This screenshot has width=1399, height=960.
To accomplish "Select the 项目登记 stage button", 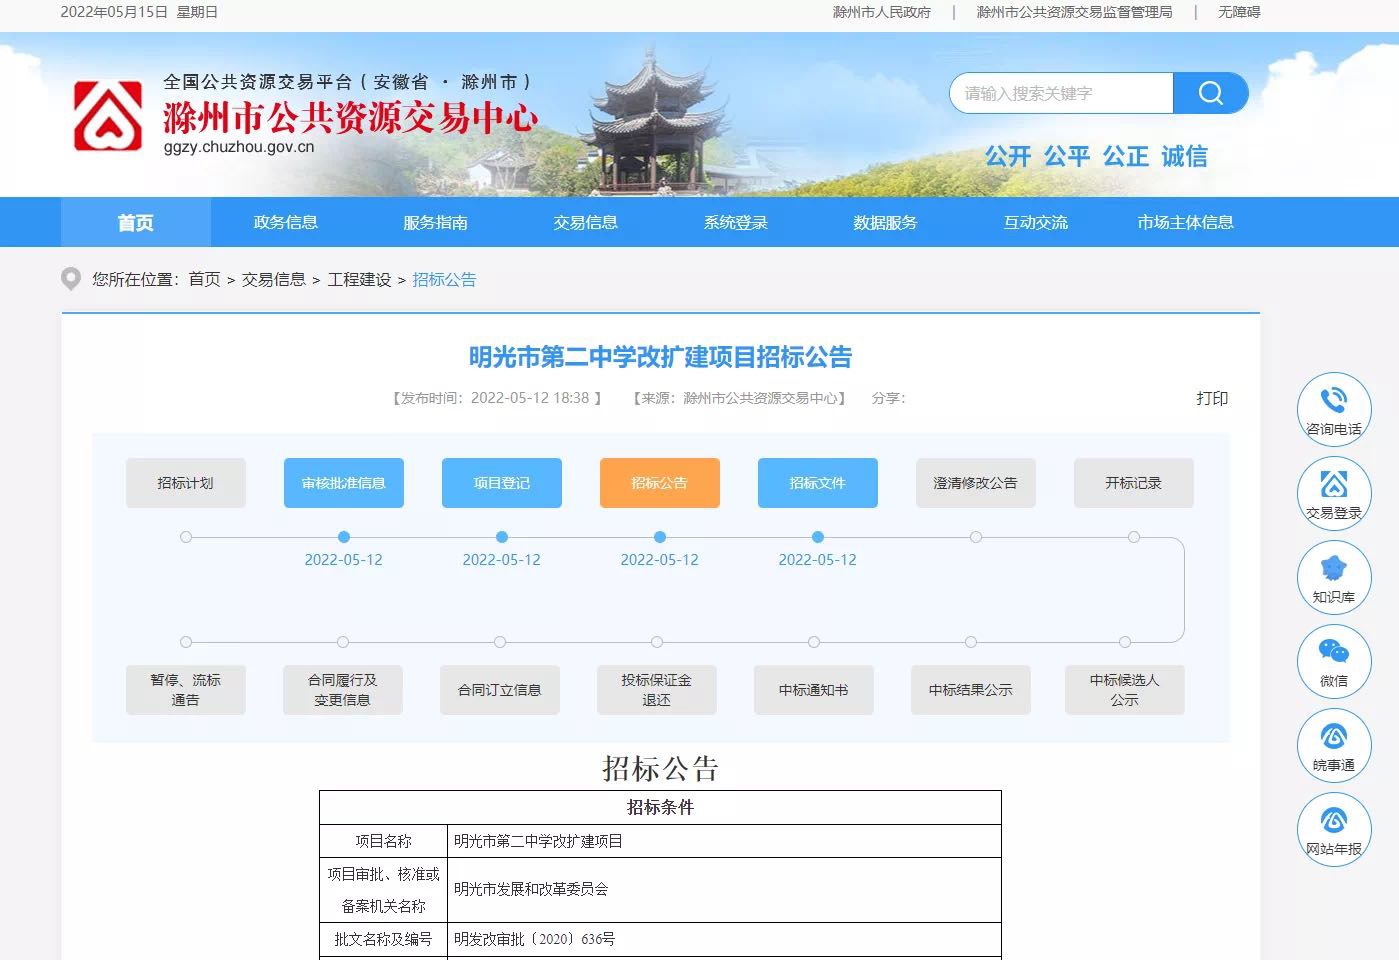I will [x=501, y=483].
